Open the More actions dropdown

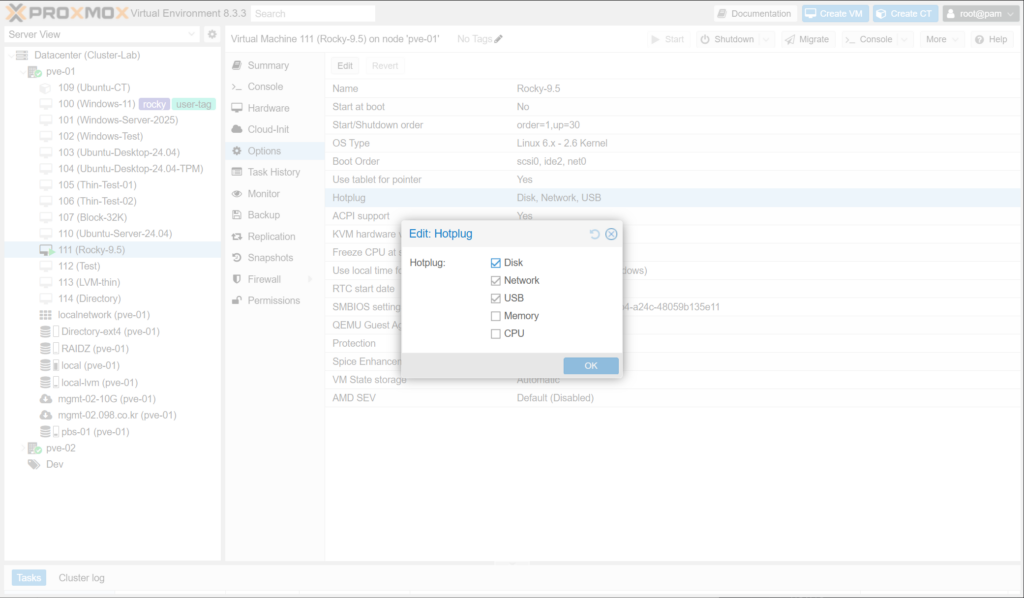coord(942,39)
